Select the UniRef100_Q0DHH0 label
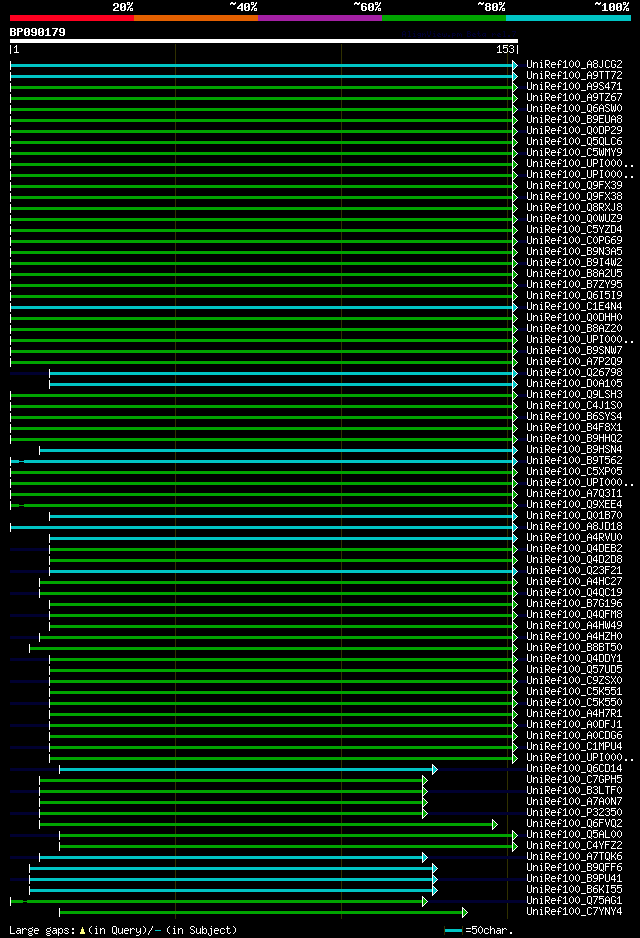This screenshot has height=938, width=640. [x=574, y=318]
